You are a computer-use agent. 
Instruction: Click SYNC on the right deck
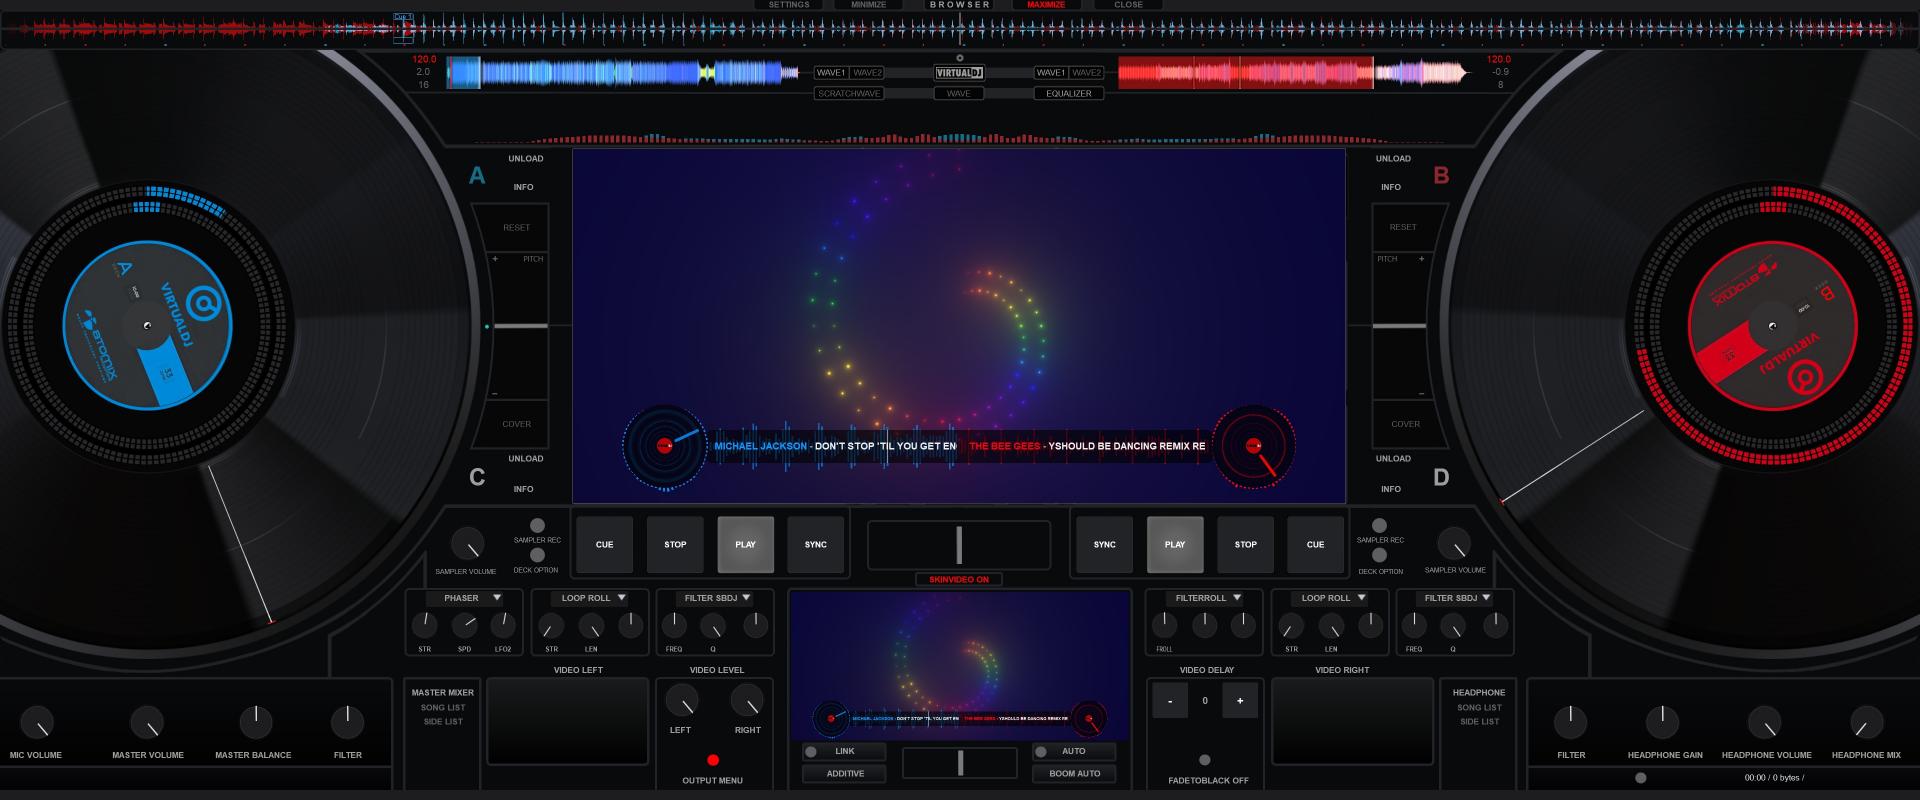[1105, 544]
